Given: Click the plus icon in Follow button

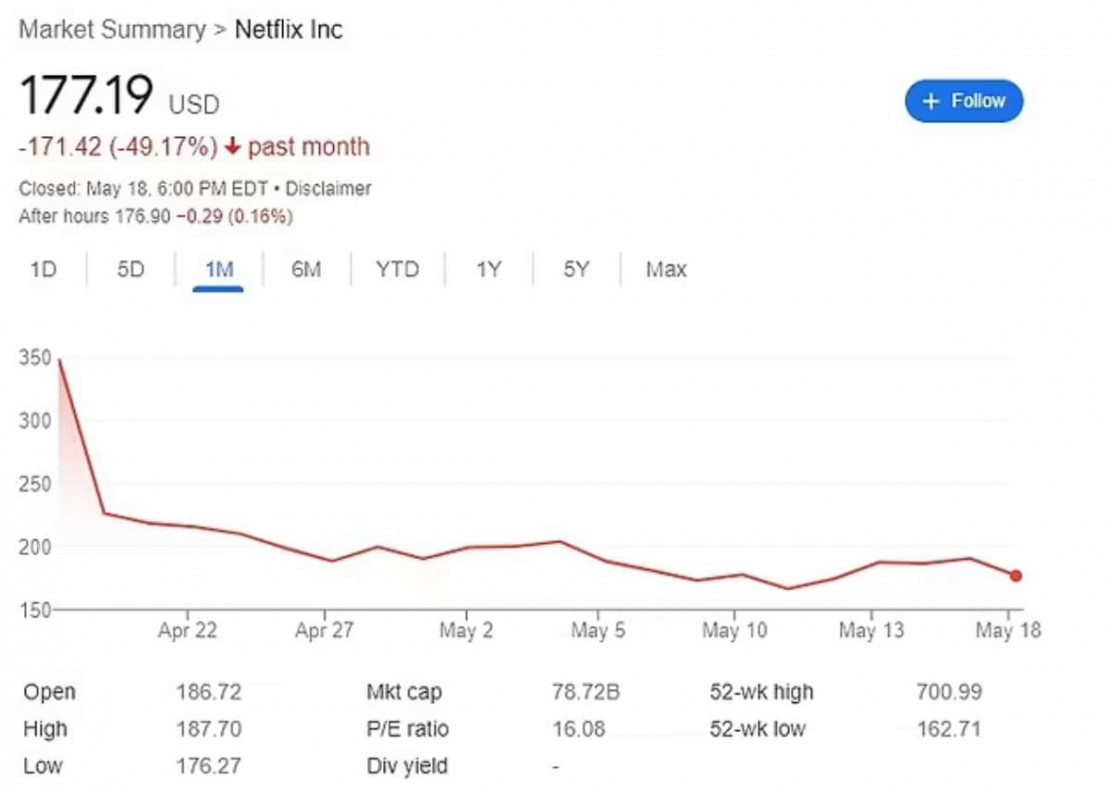Looking at the screenshot, I should coord(930,101).
